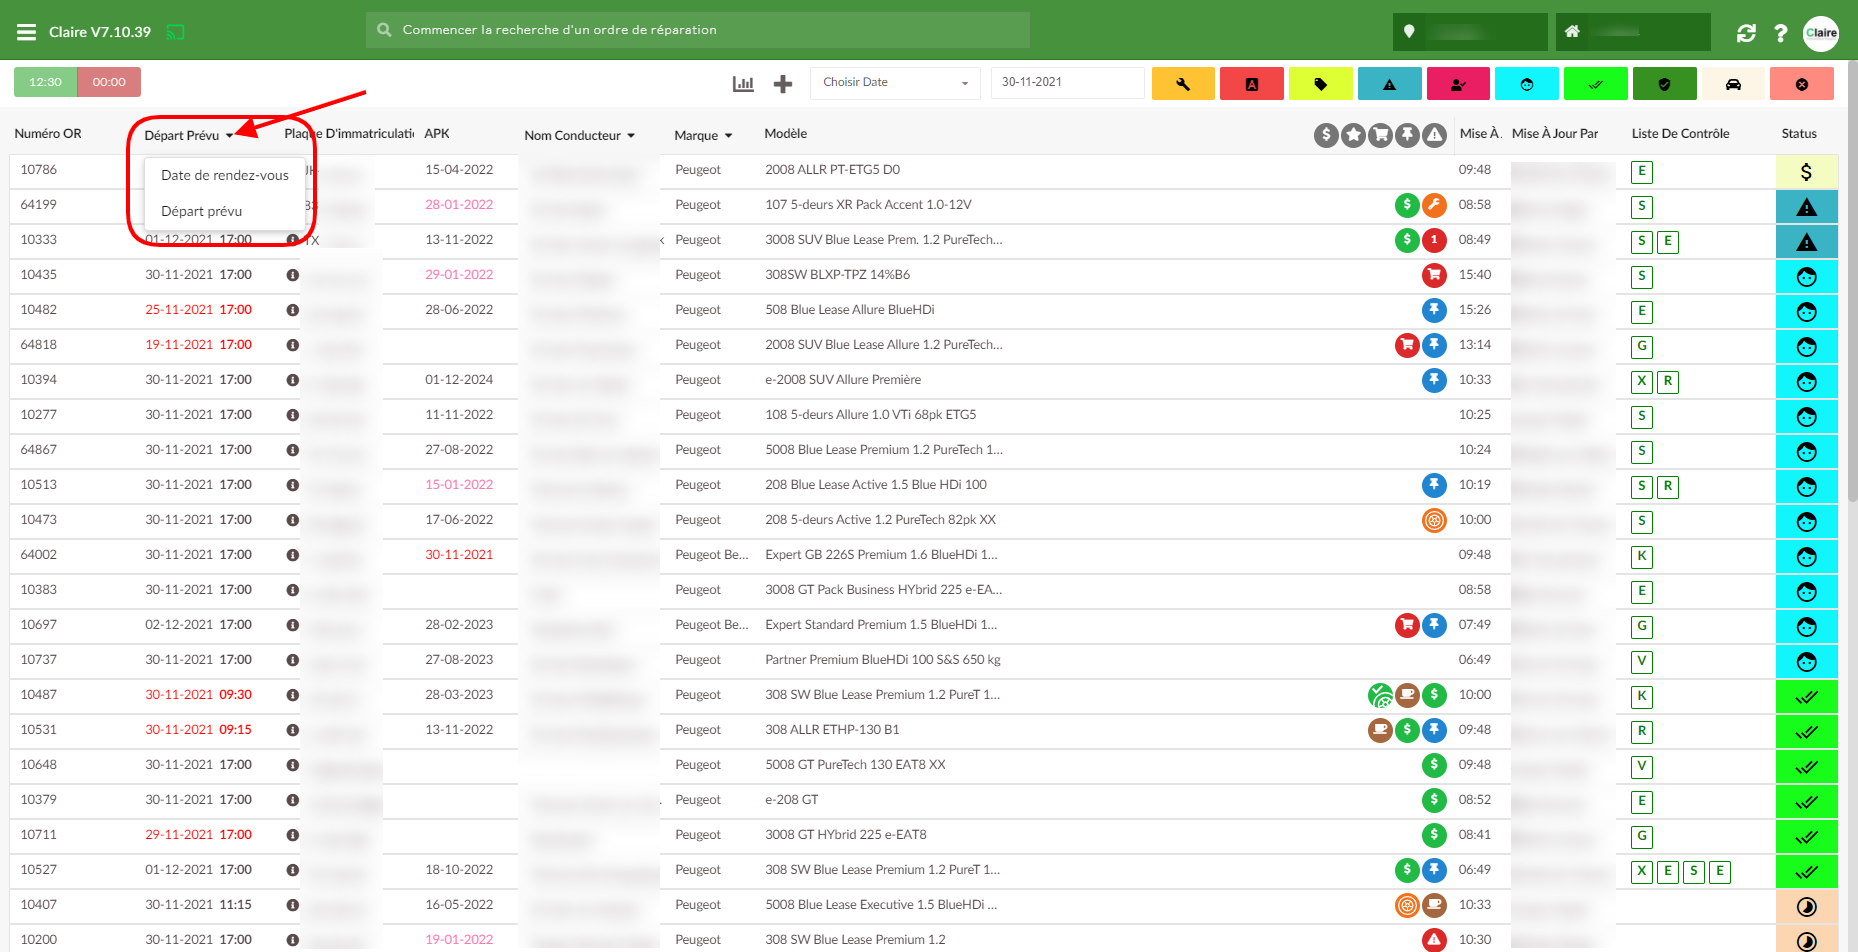Image resolution: width=1858 pixels, height=952 pixels.
Task: Click checklist badge E in row 10786
Action: (x=1642, y=171)
